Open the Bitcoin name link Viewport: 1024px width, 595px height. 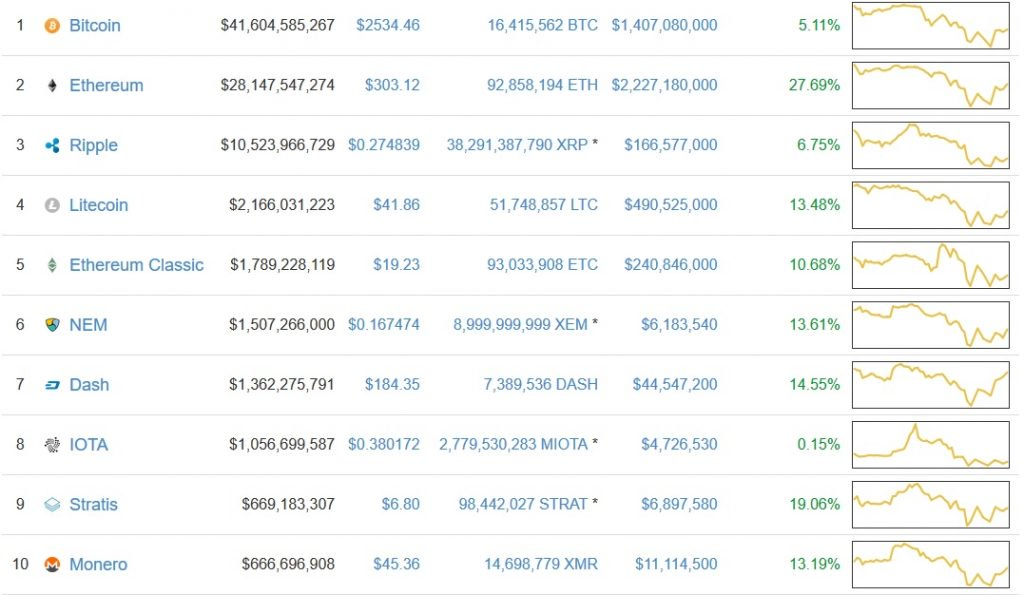[95, 25]
